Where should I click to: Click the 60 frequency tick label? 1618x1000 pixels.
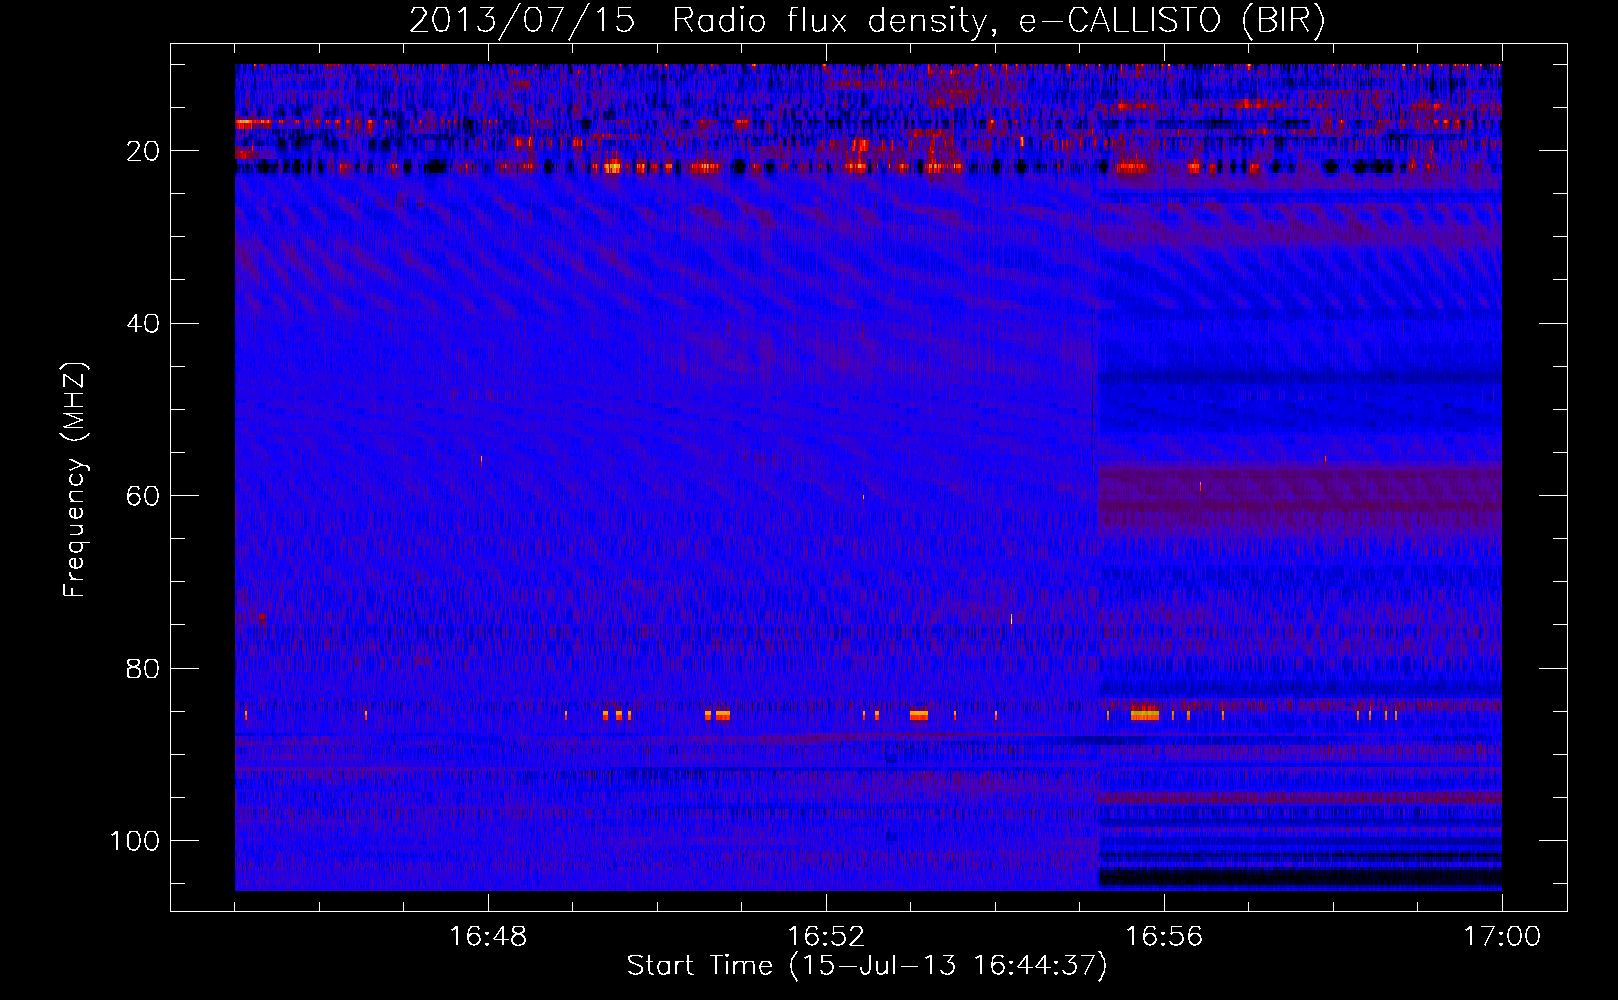click(x=143, y=496)
